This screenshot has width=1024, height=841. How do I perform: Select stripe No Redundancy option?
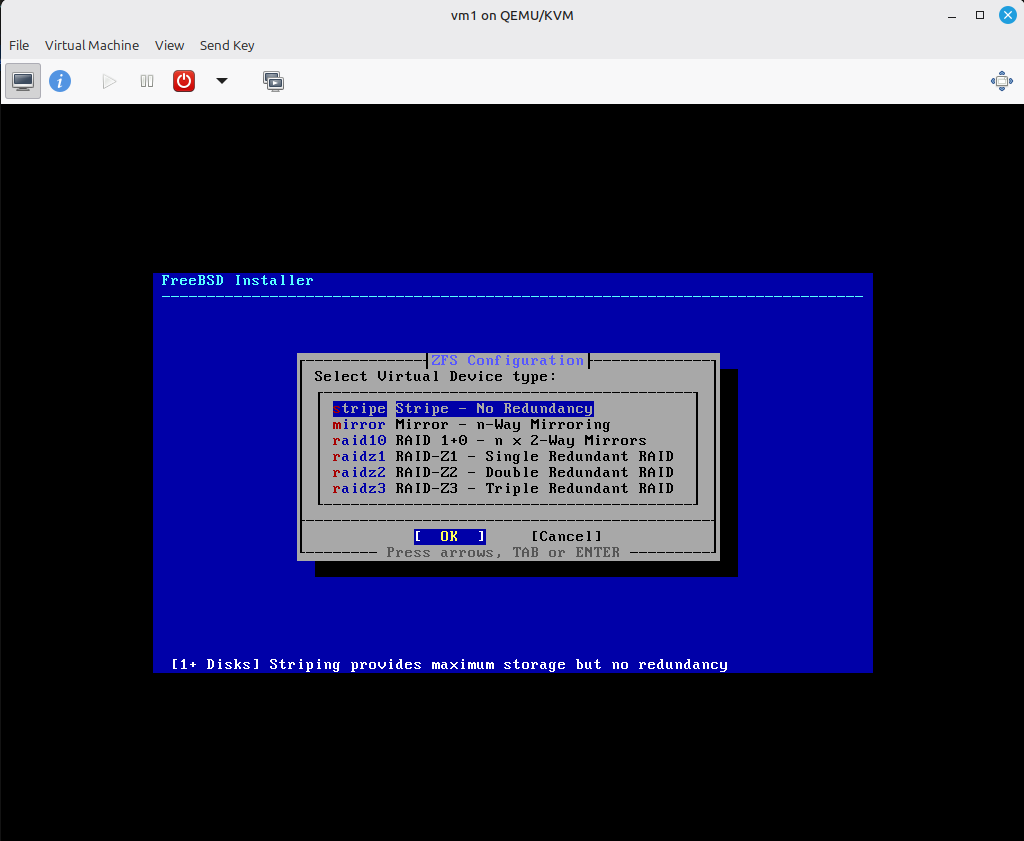463,408
